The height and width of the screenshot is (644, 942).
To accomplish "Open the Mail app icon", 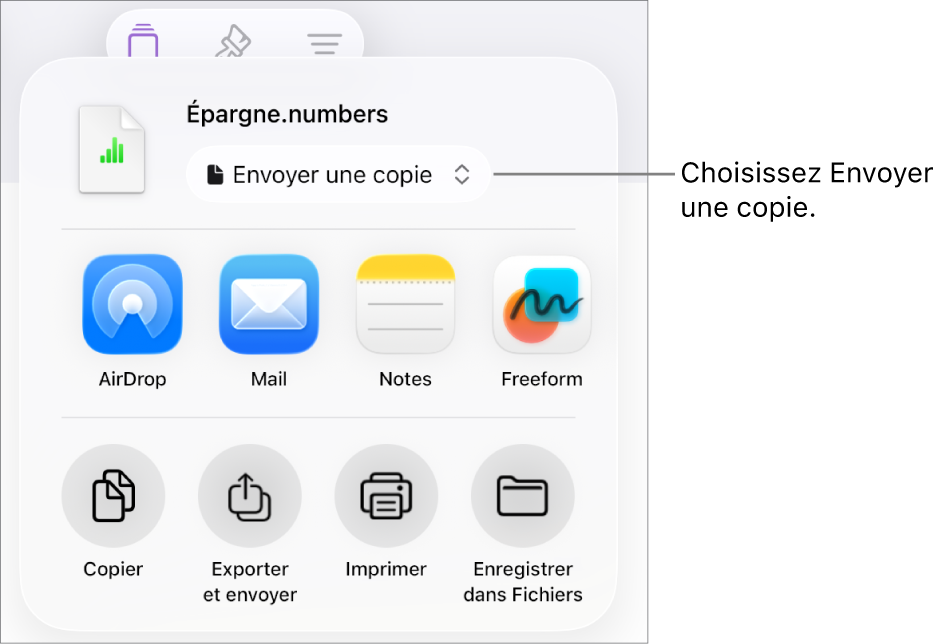I will click(269, 304).
